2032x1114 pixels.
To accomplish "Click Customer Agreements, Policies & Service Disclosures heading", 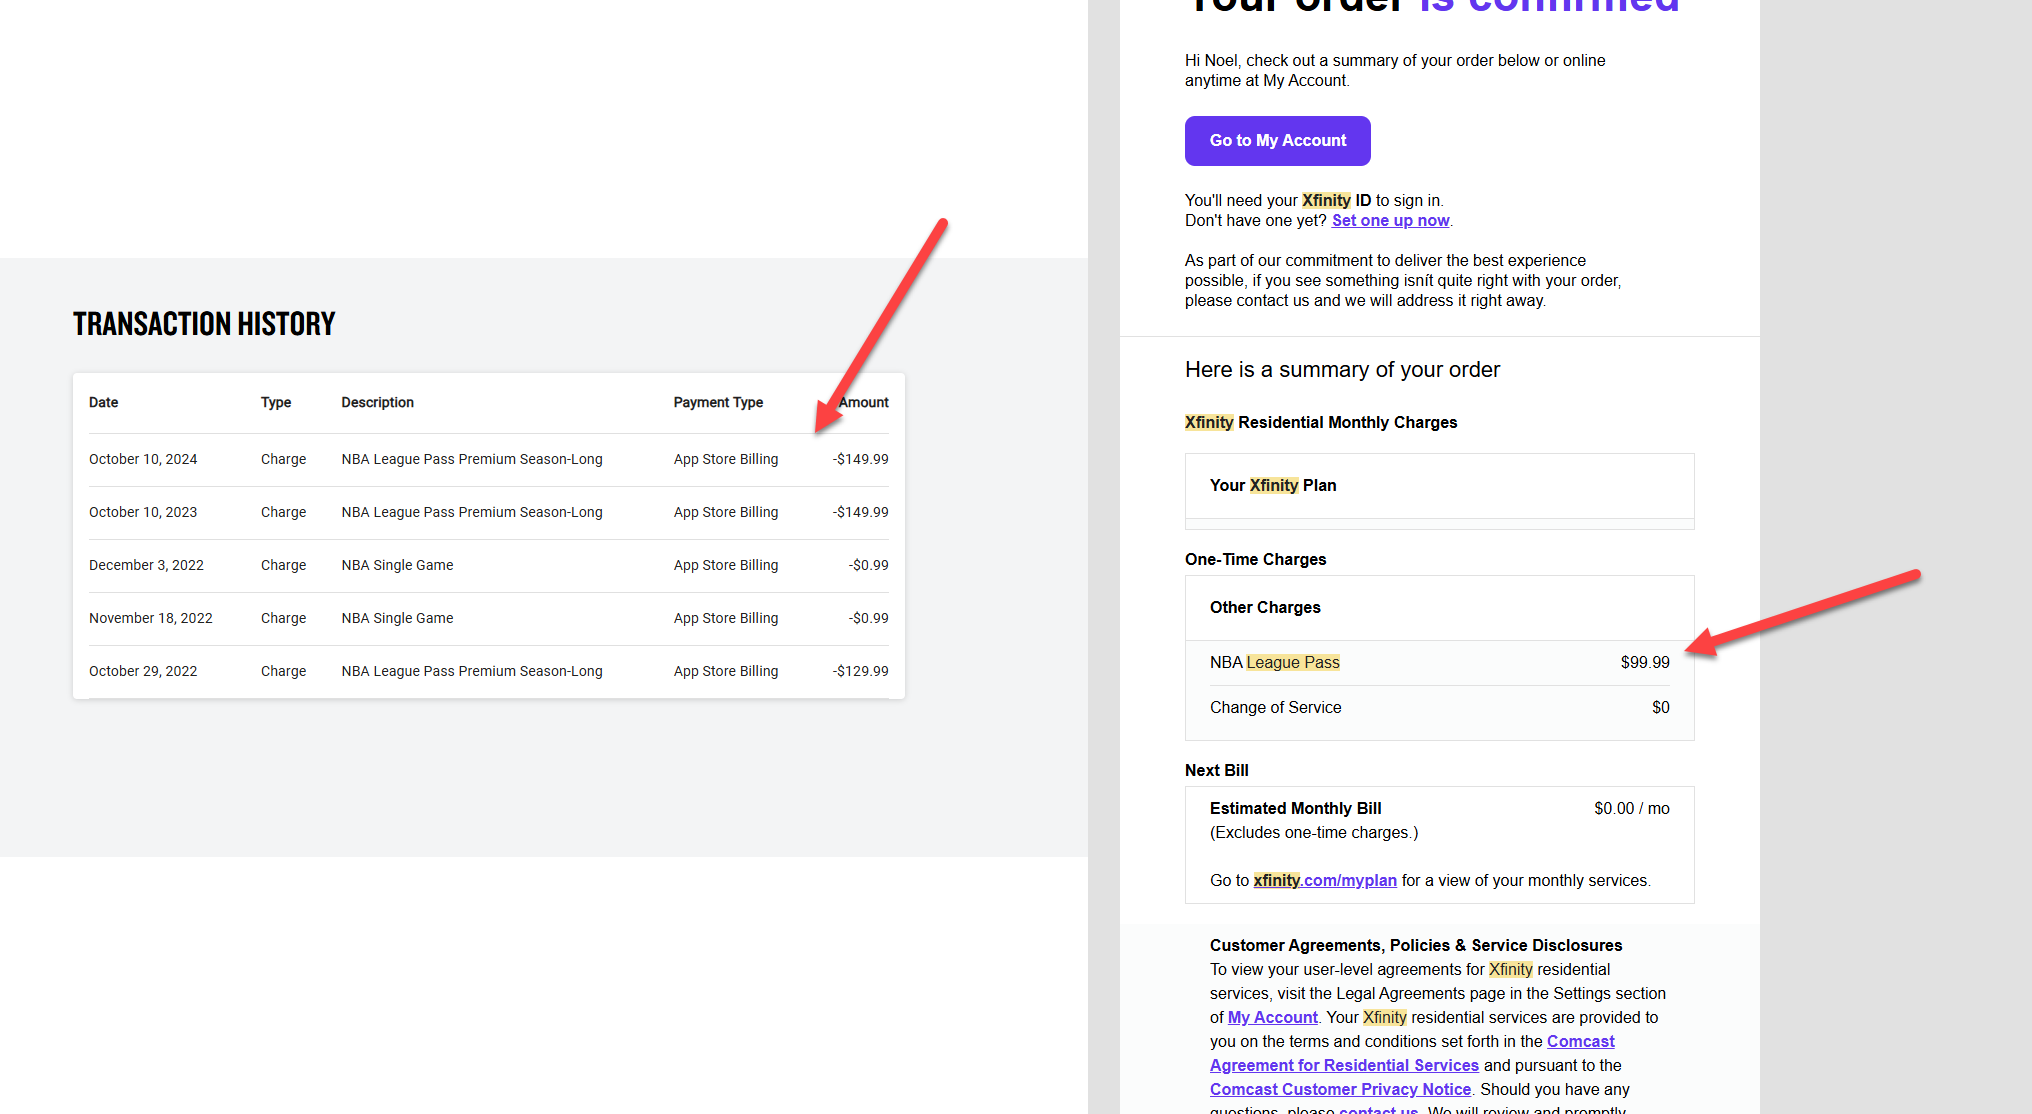I will pos(1416,946).
